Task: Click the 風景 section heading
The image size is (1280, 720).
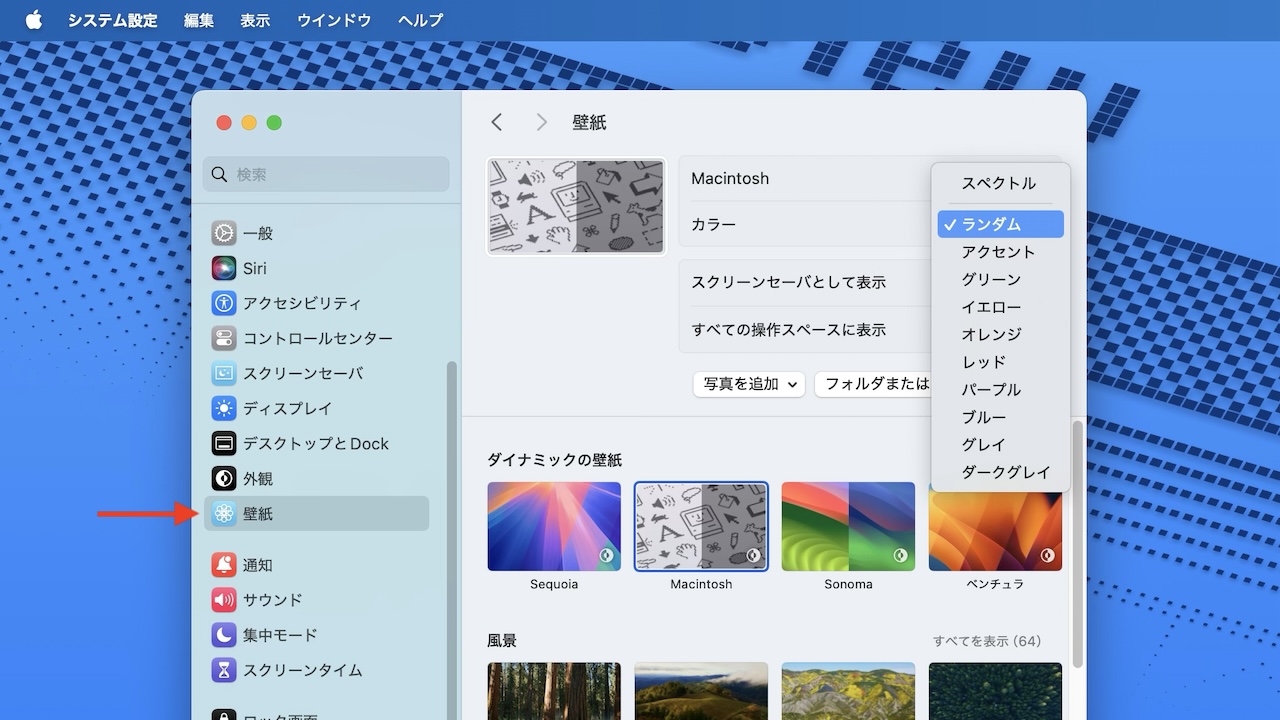Action: [x=502, y=641]
